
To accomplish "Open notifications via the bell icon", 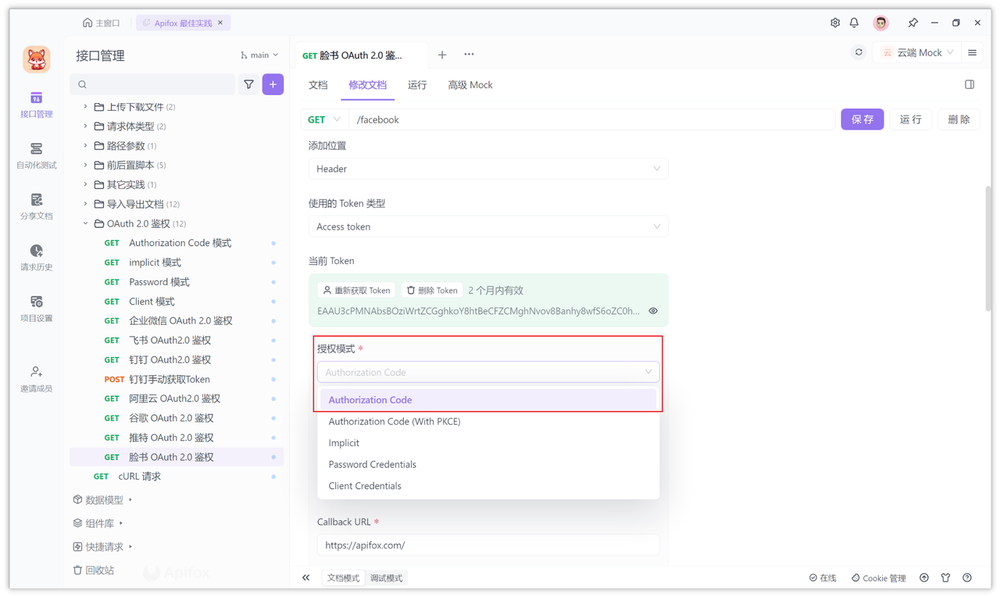I will coord(855,22).
